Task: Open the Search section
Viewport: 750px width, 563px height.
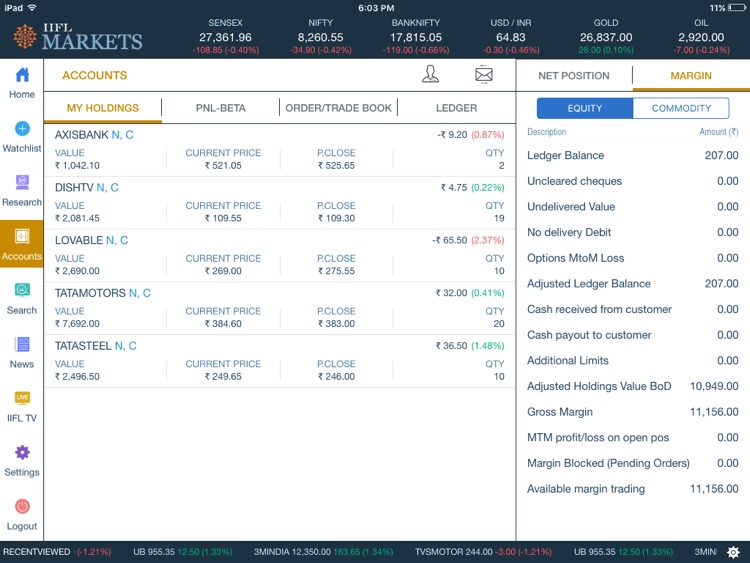Action: point(22,299)
